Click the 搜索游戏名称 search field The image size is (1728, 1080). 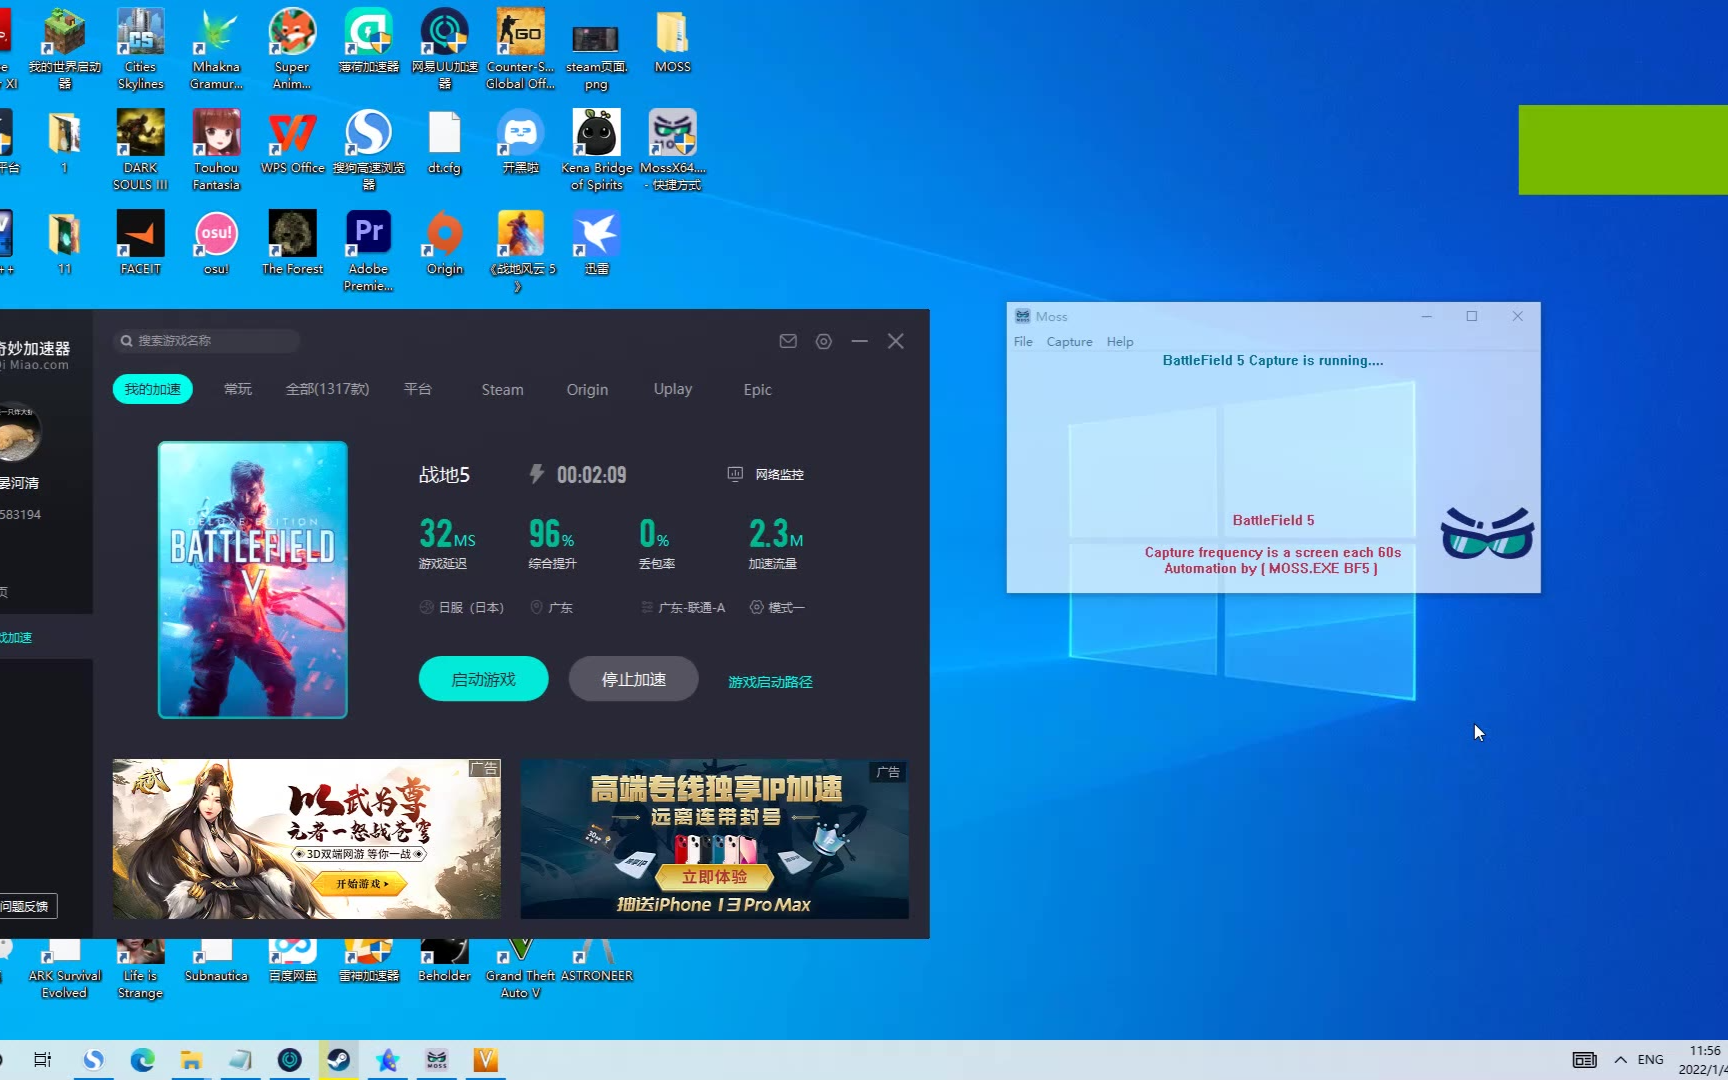206,341
